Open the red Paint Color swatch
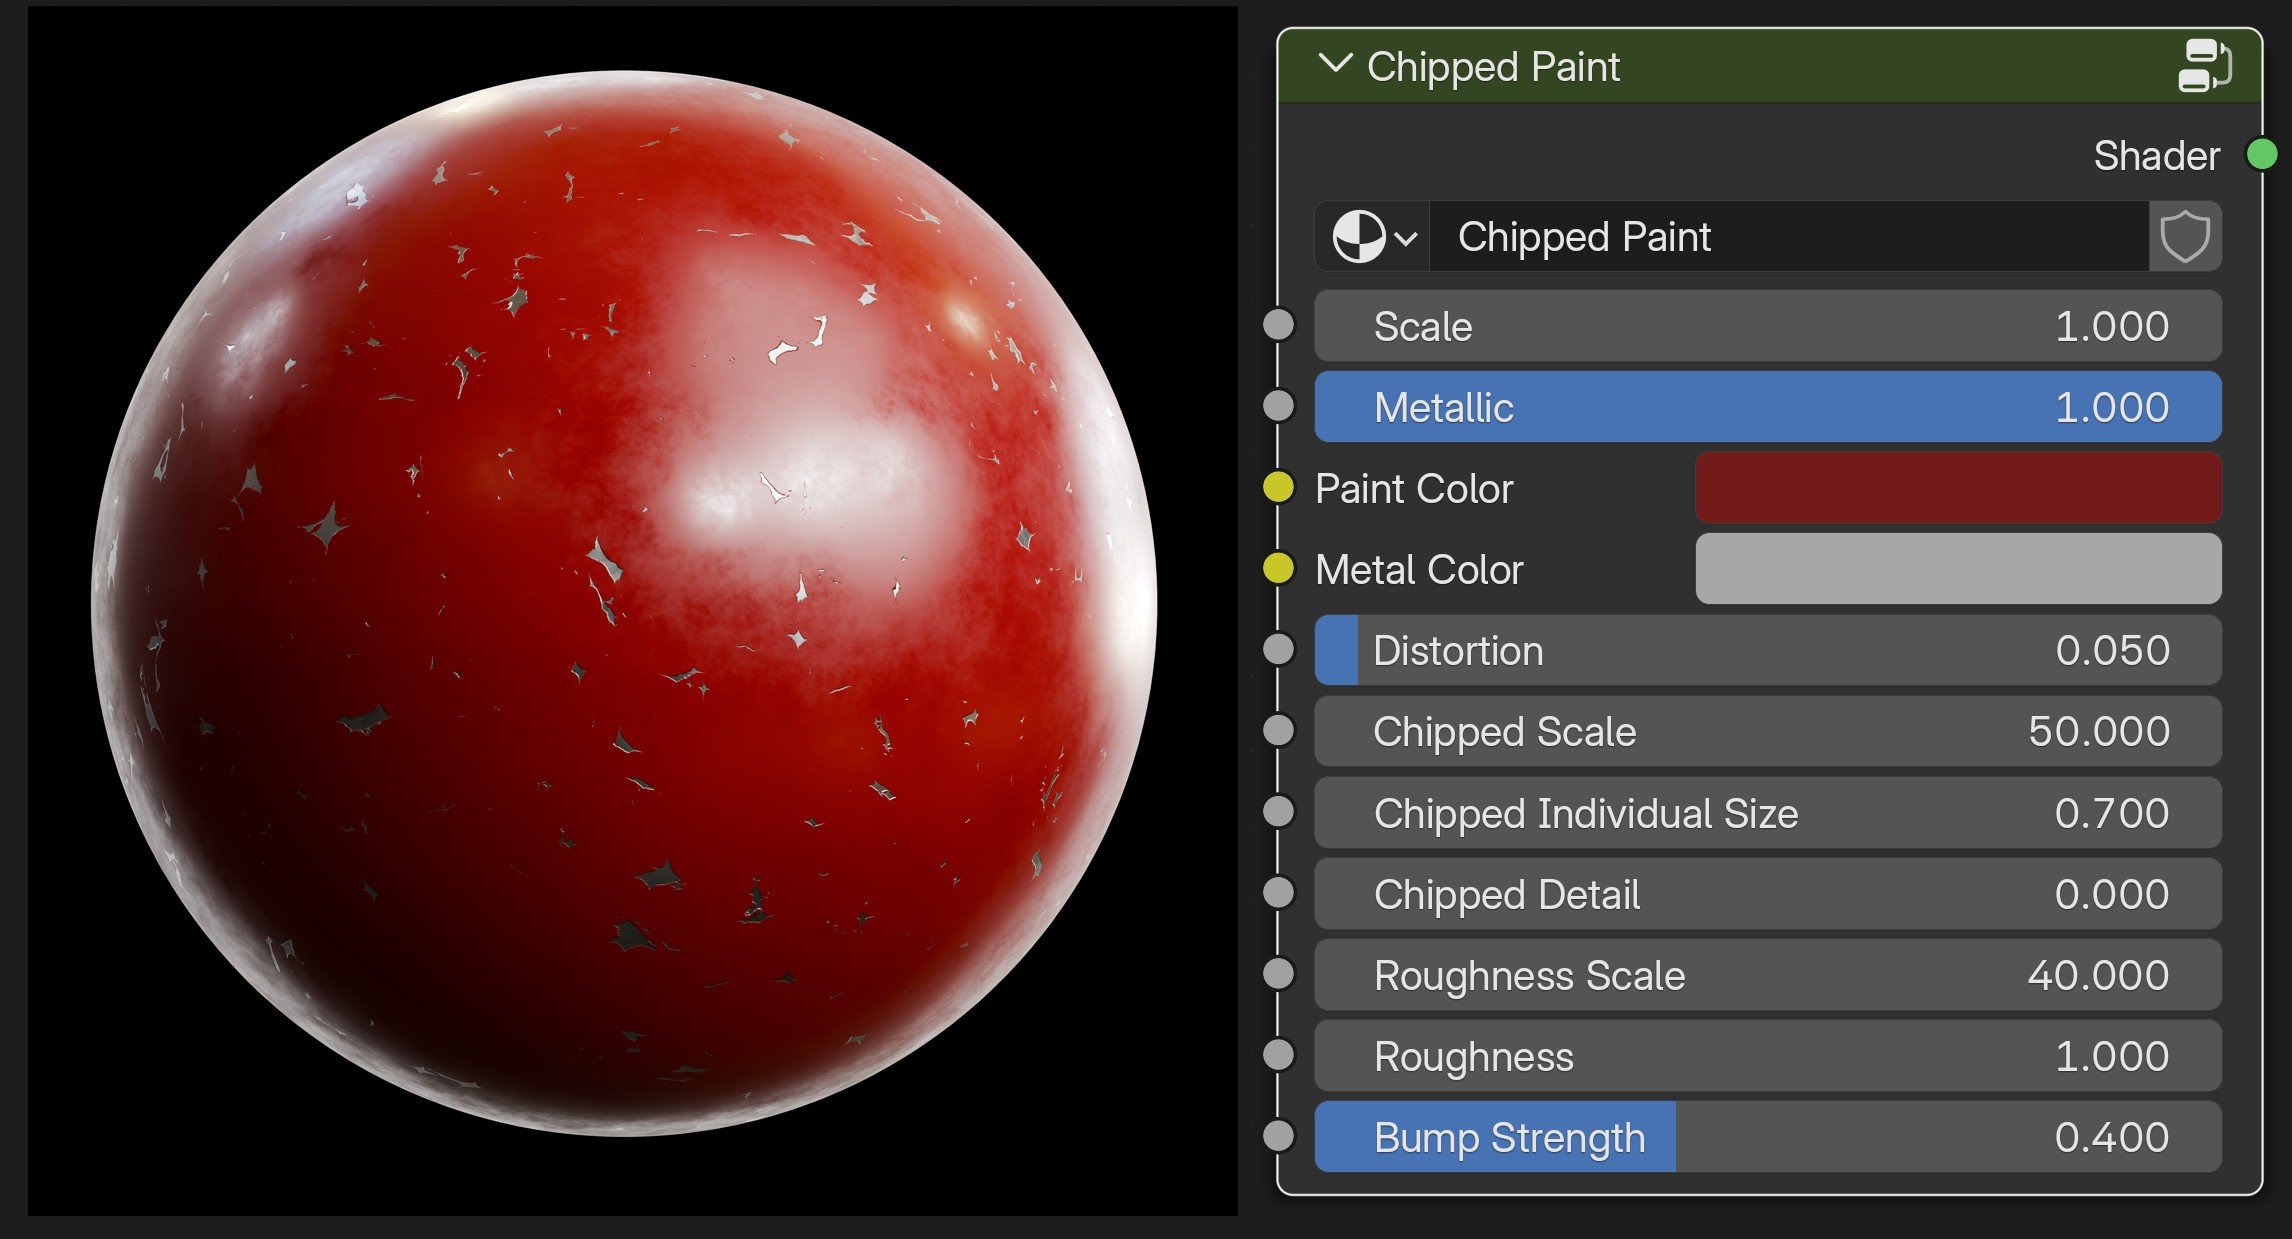 pyautogui.click(x=1957, y=488)
